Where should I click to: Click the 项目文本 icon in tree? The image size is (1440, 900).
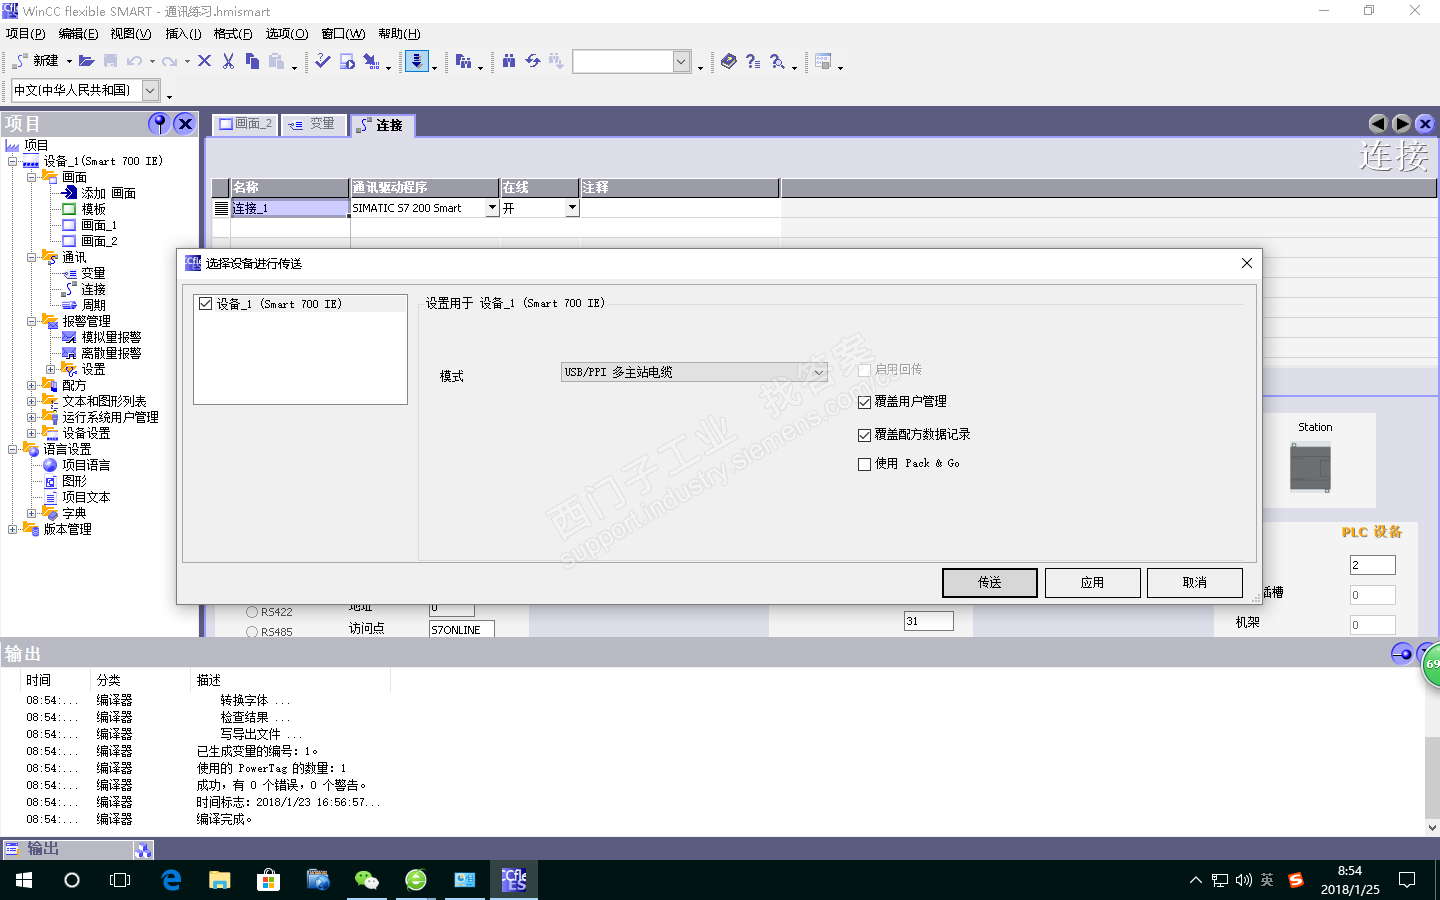(x=50, y=497)
